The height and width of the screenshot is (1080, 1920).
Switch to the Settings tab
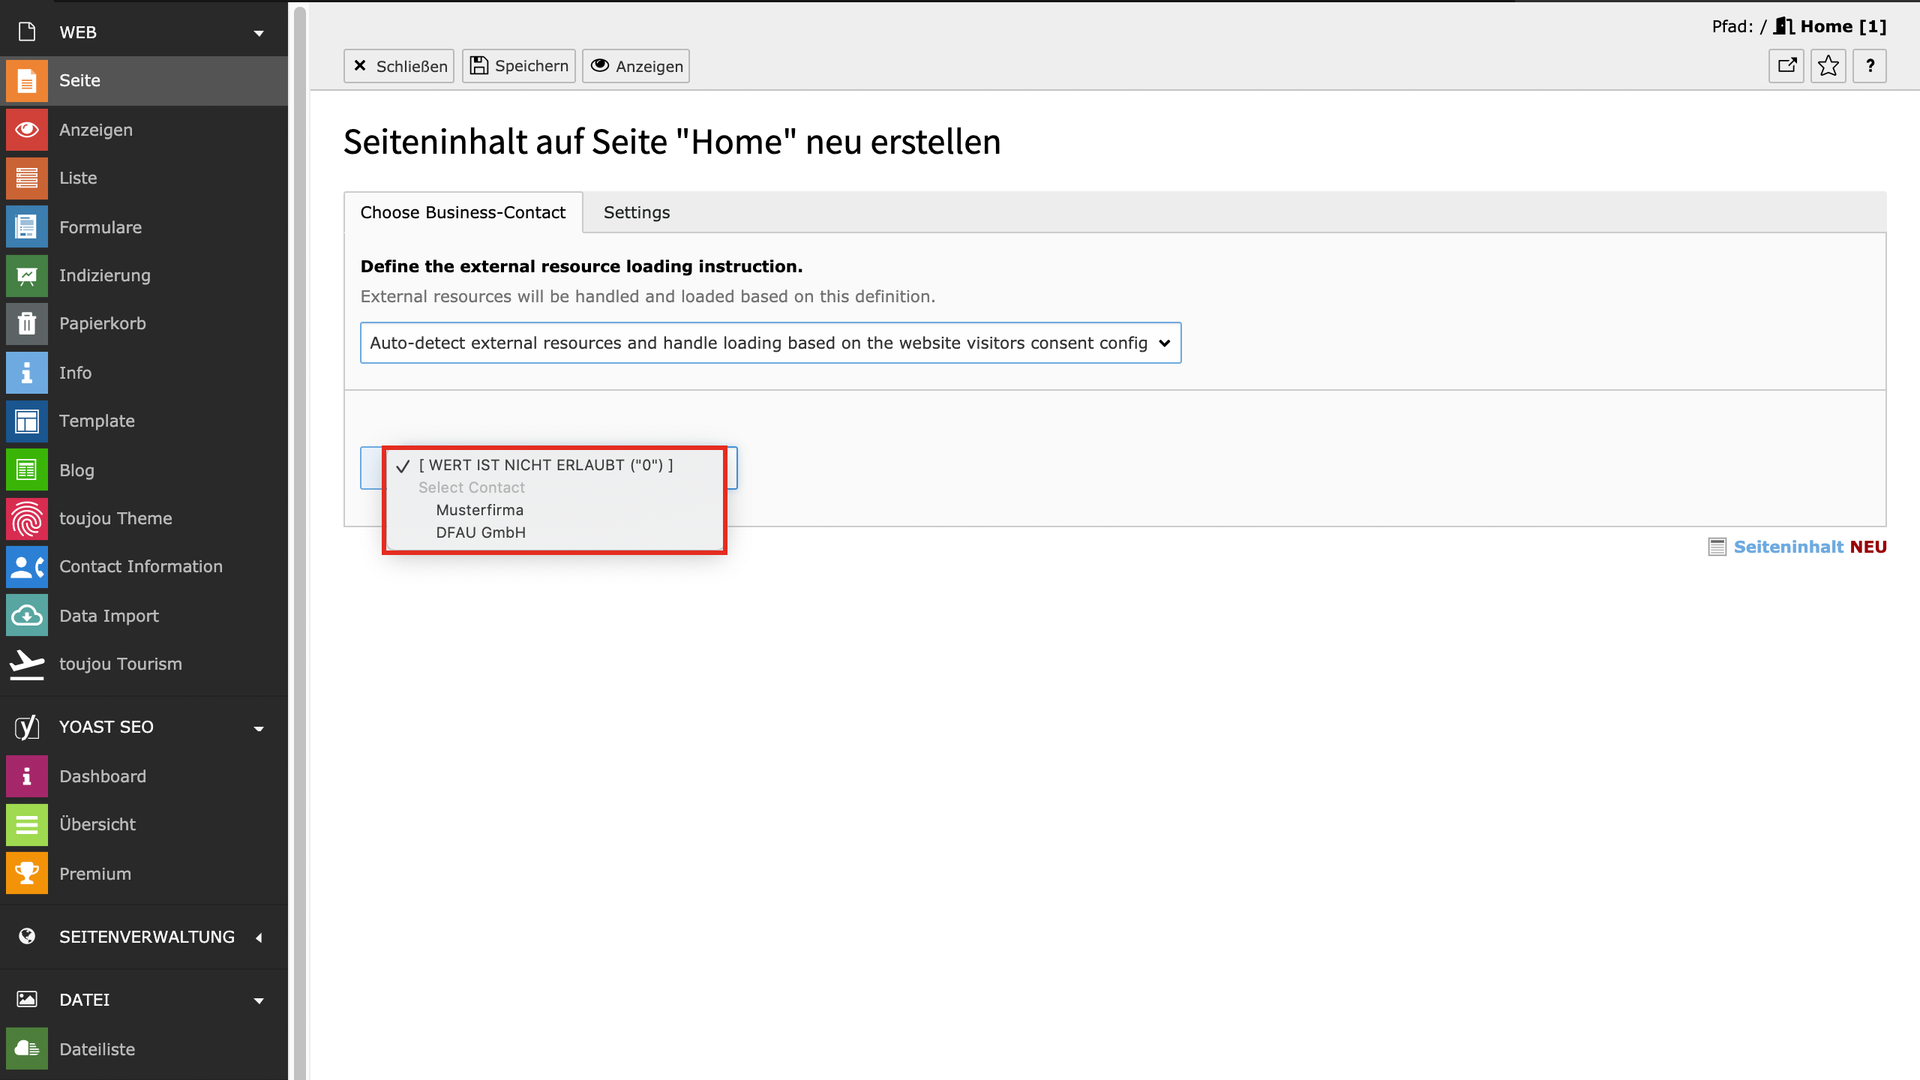coord(636,213)
